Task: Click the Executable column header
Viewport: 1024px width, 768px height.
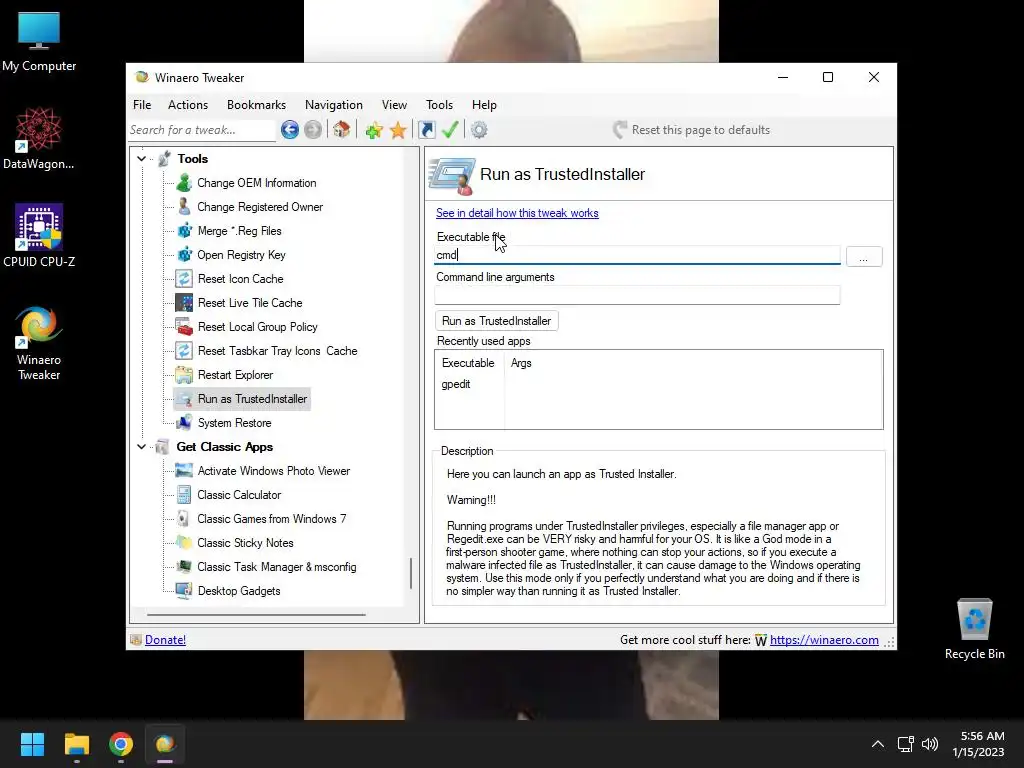Action: [x=468, y=363]
